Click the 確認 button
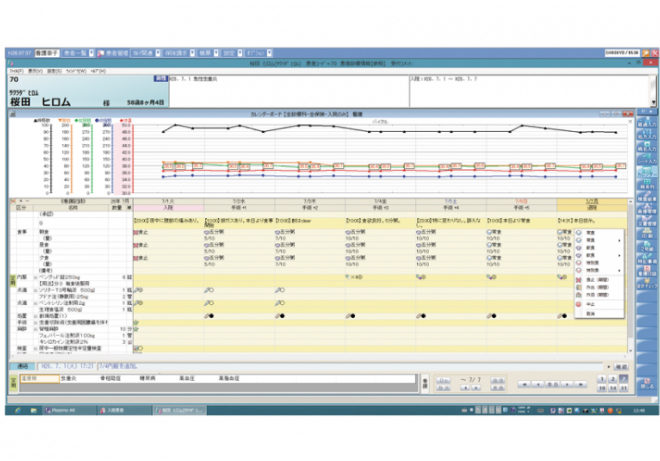 coord(621,367)
